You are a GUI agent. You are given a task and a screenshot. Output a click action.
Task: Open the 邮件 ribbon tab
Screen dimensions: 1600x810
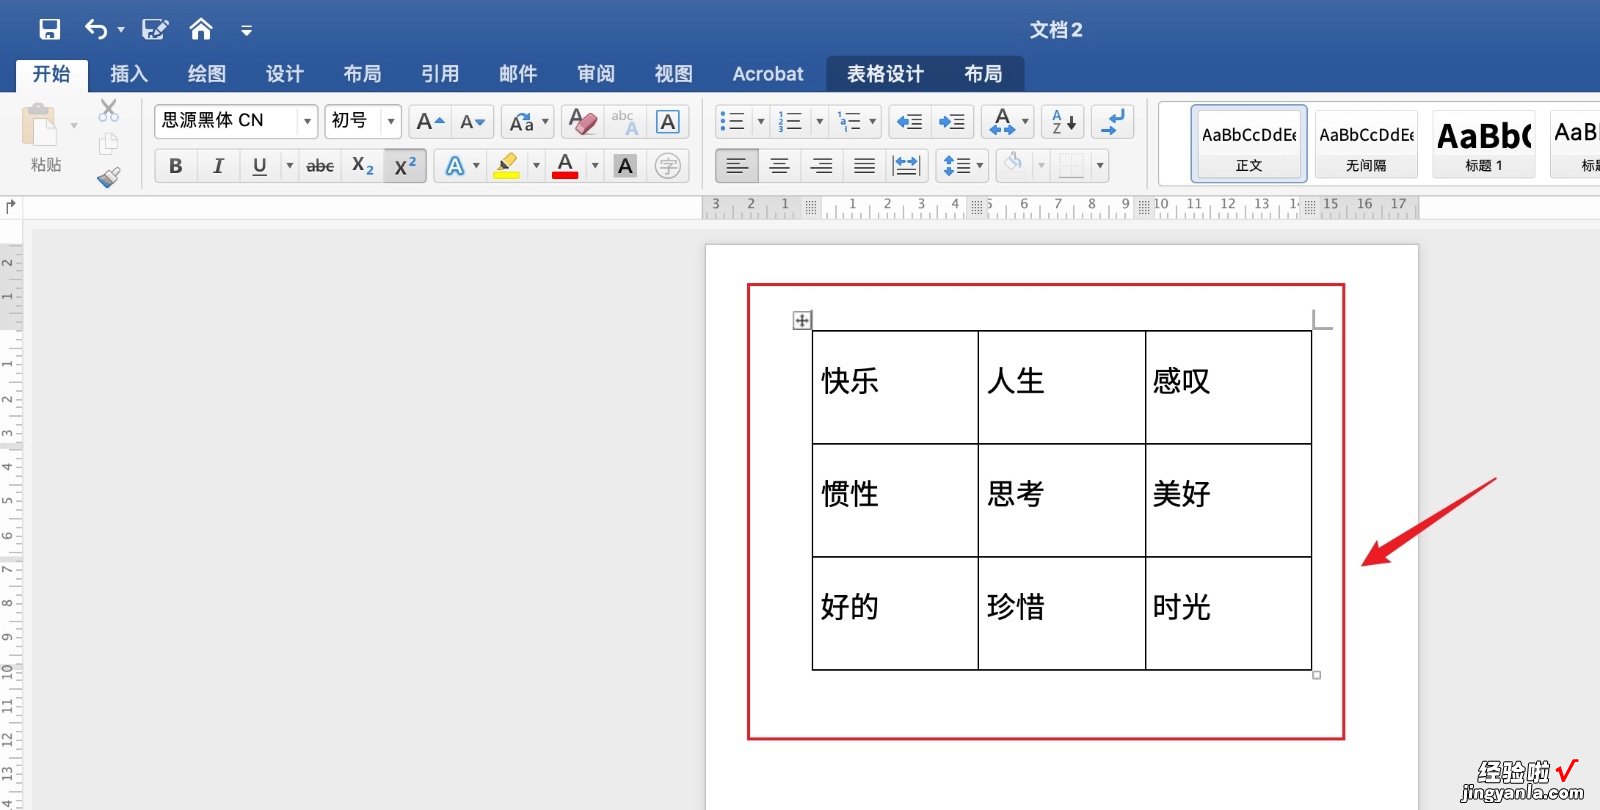point(518,74)
